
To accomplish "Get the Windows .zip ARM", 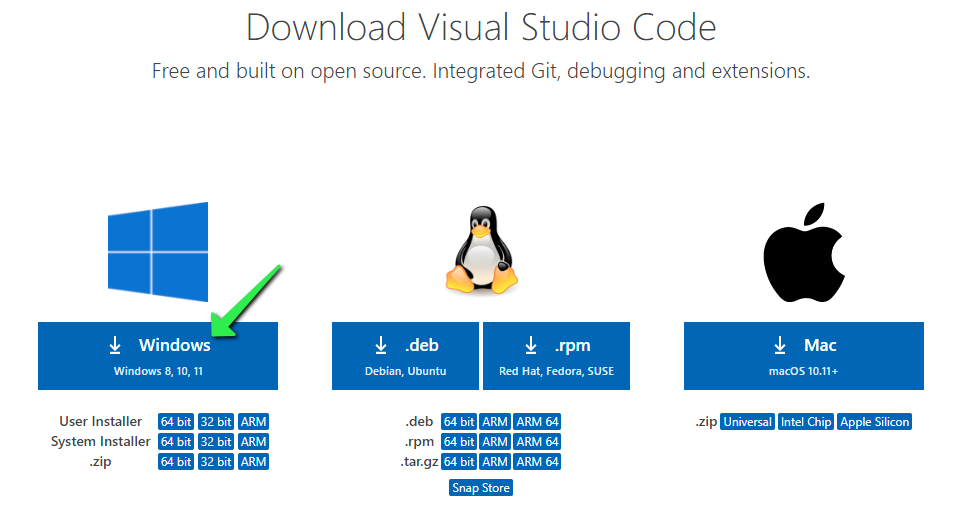I will (x=253, y=461).
